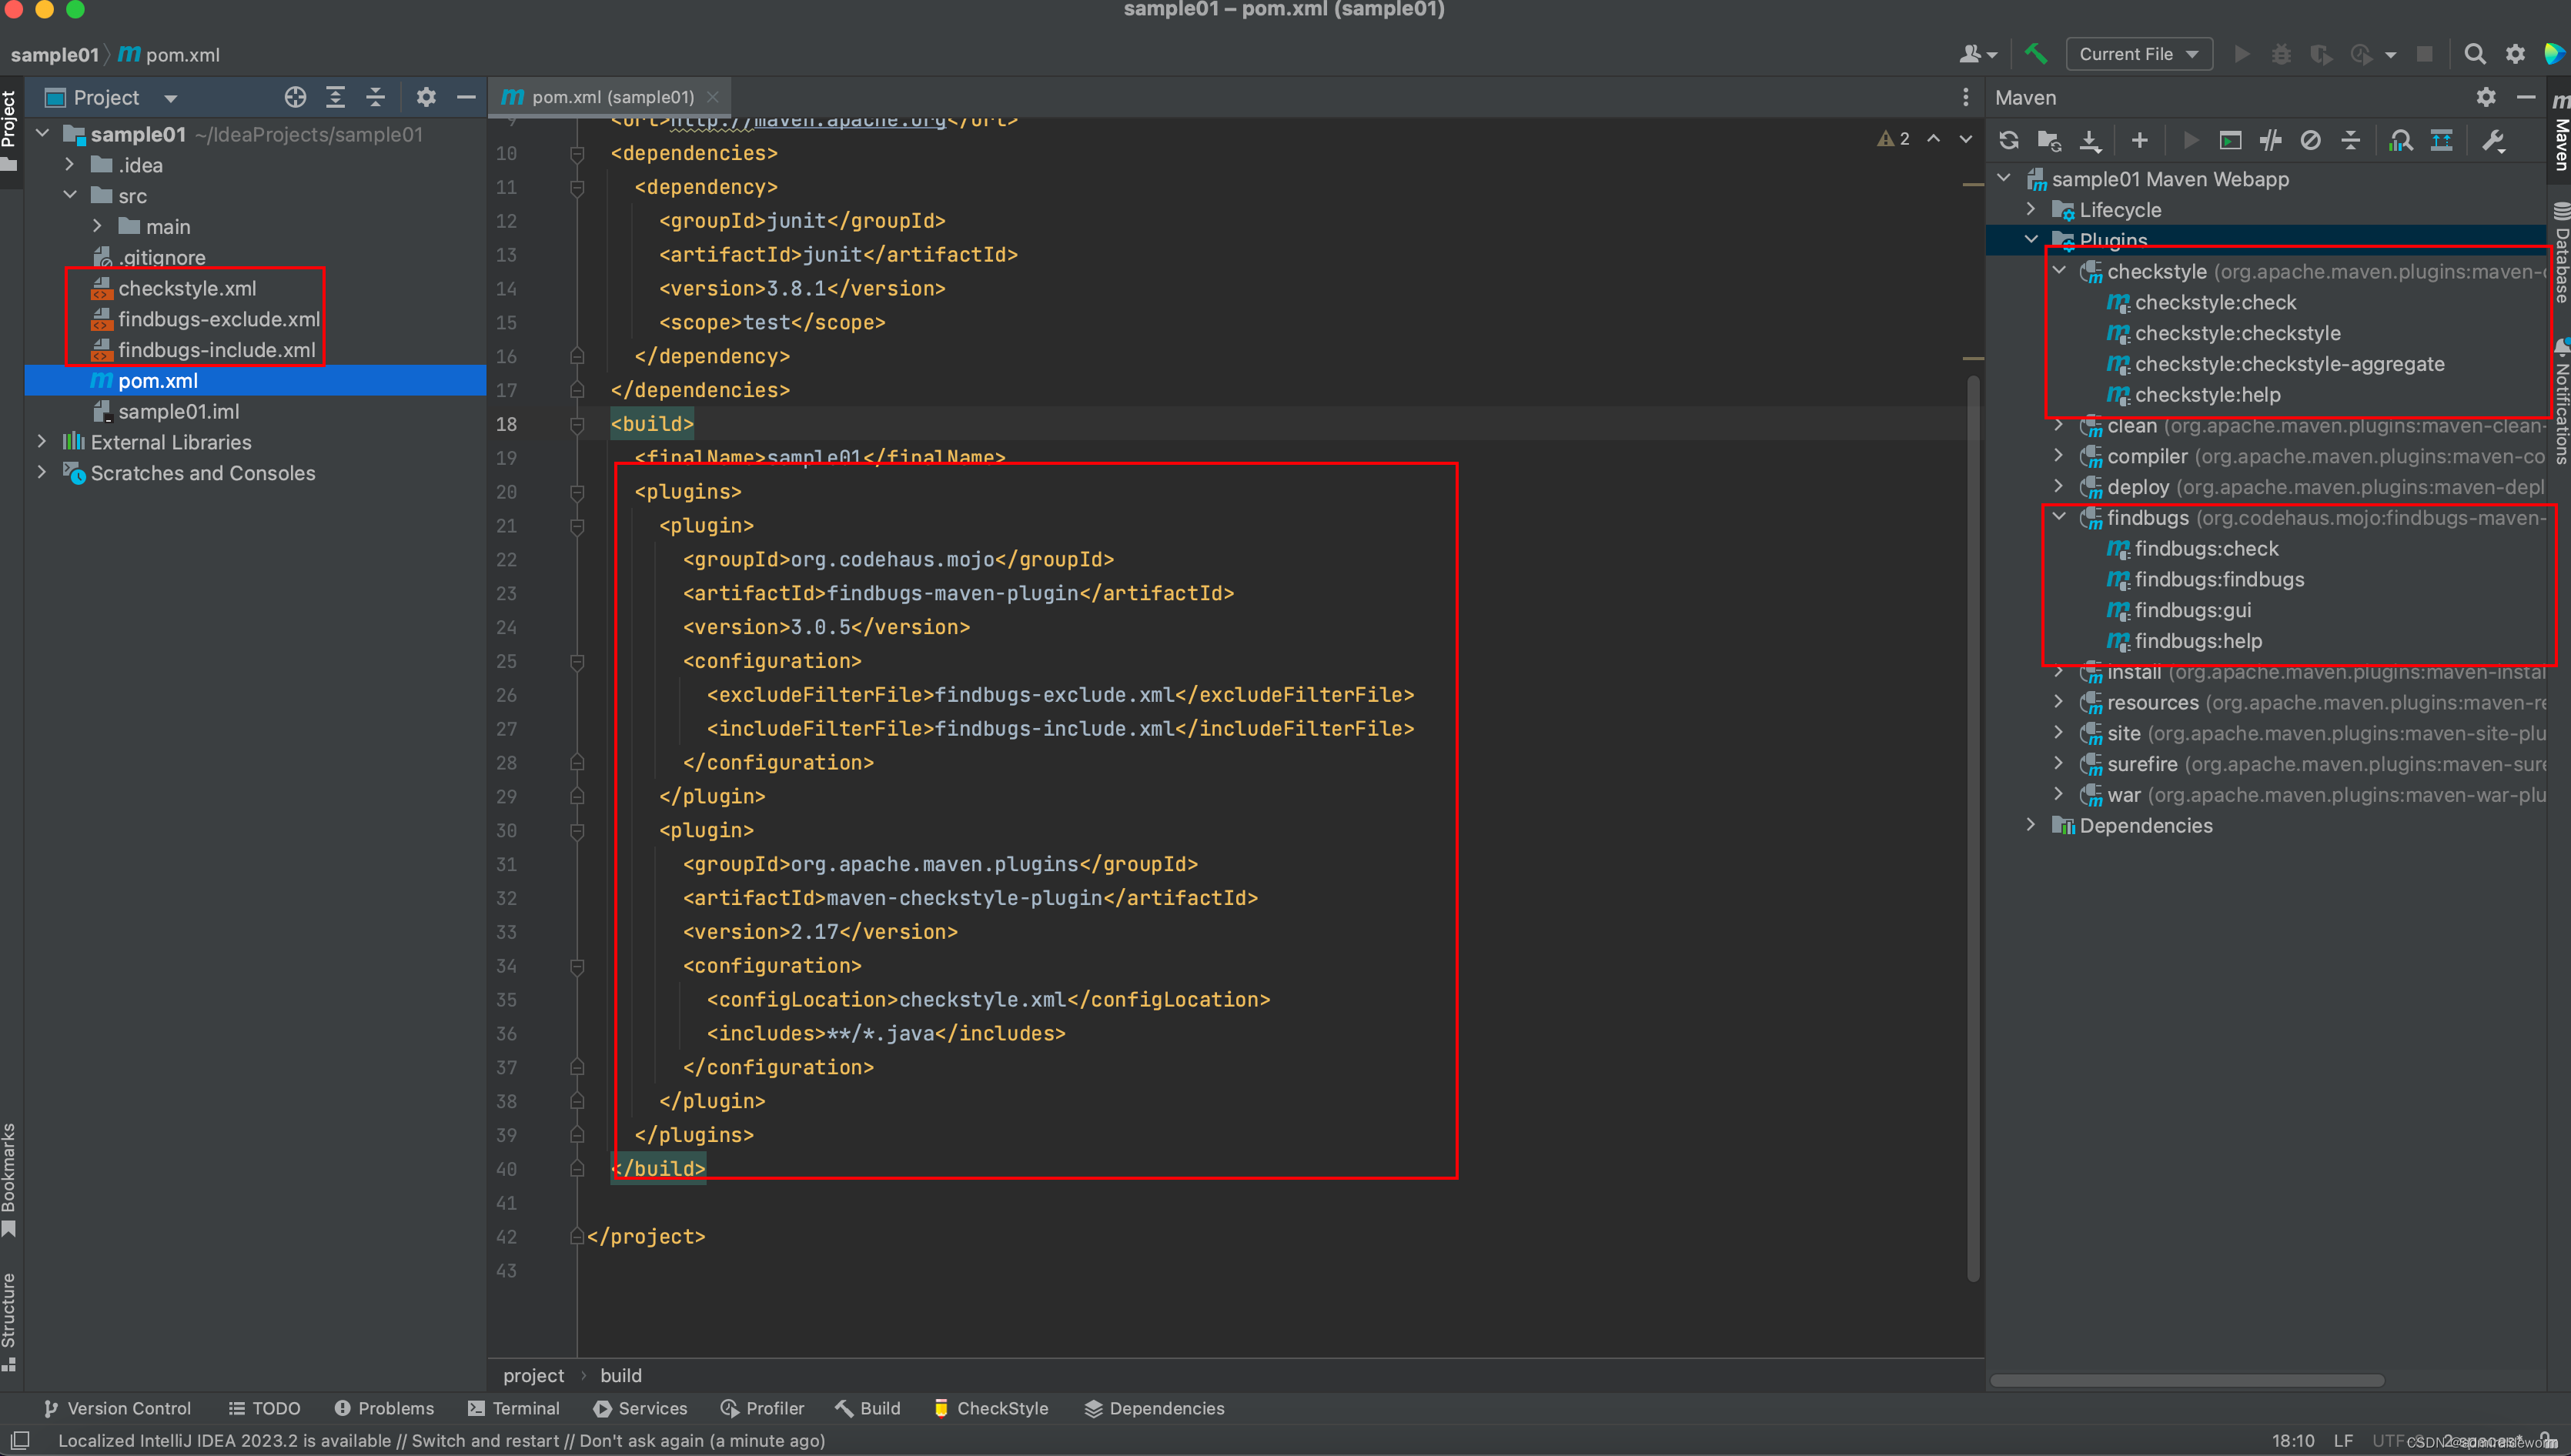
Task: Click the Maven panel horizontal scrollbar
Action: pos(2187,1380)
